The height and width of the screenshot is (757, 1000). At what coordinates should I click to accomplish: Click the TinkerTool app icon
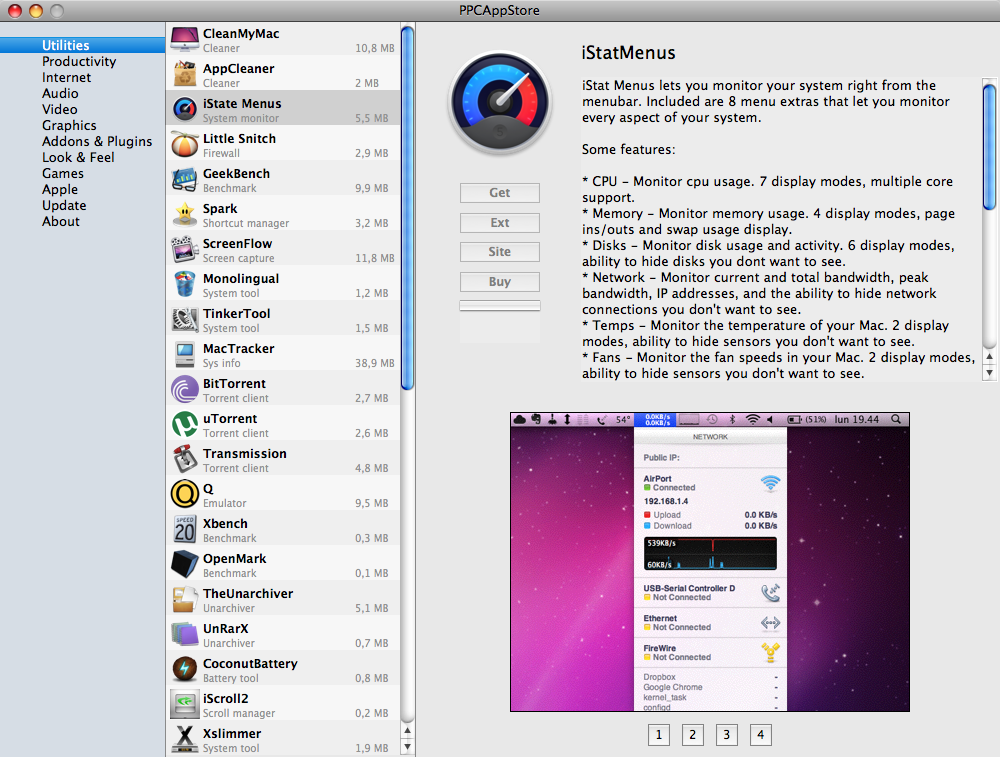point(185,320)
